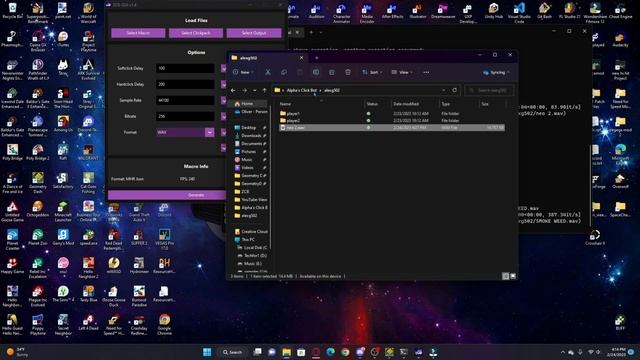640x360 pixels.
Task: Sort by Type column header
Action: pyautogui.click(x=446, y=104)
